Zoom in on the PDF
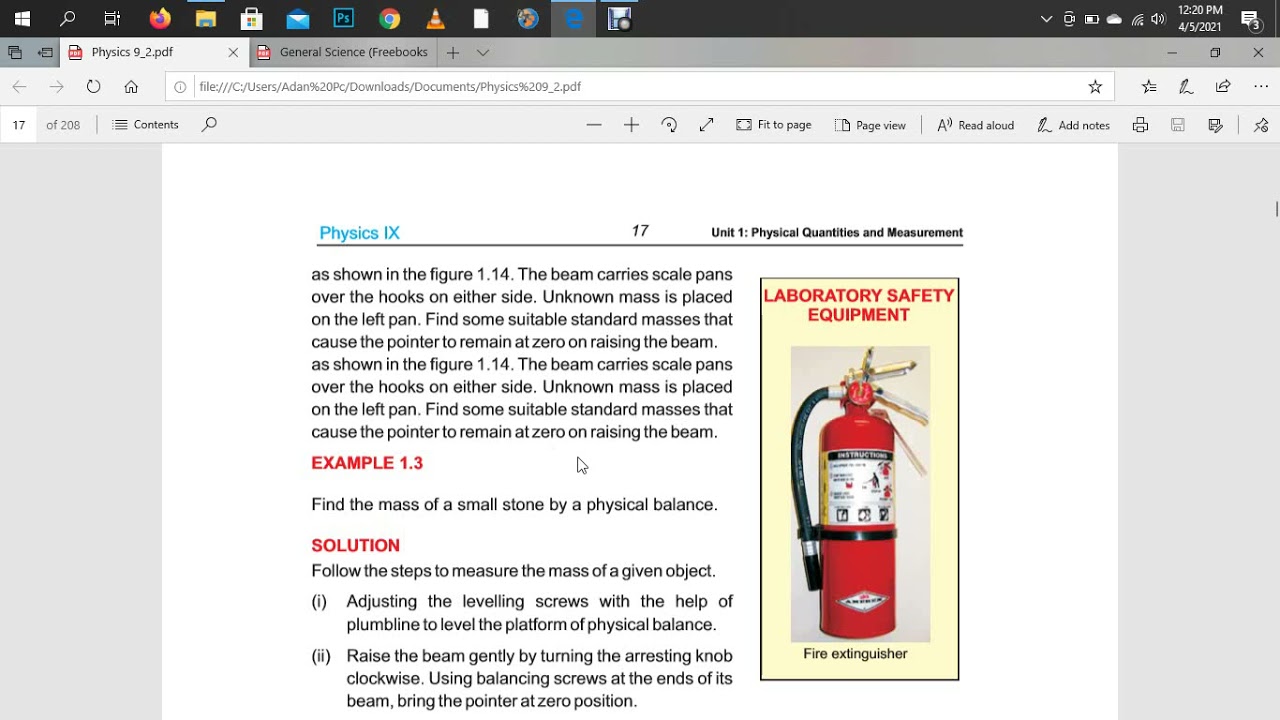The height and width of the screenshot is (720, 1280). 631,125
